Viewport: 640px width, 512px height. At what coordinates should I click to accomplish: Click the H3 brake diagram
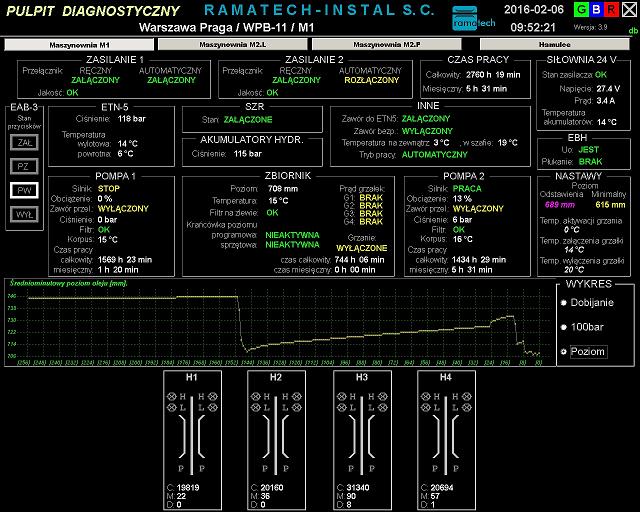(x=362, y=440)
